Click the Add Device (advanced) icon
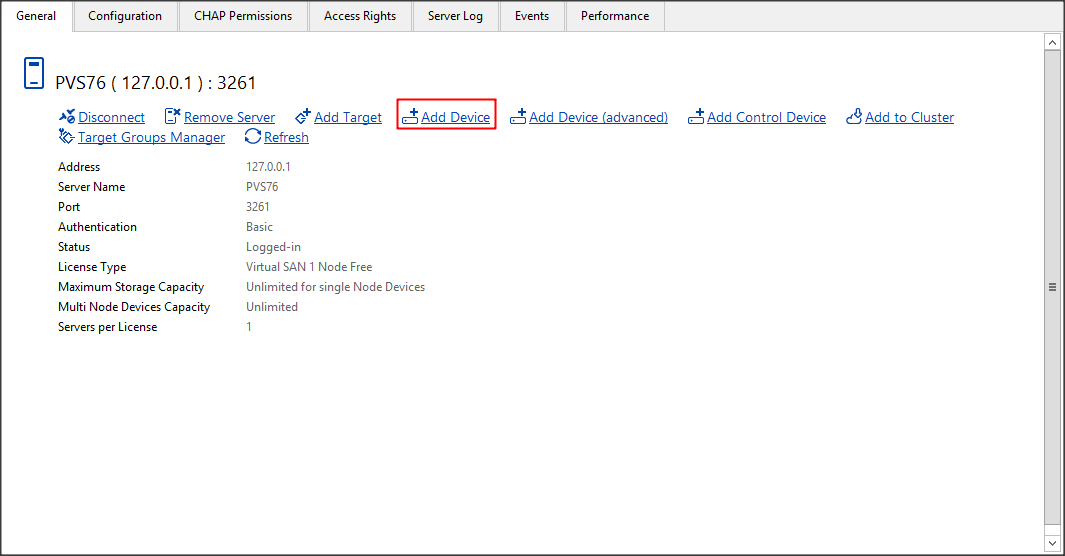1065x556 pixels. click(518, 117)
